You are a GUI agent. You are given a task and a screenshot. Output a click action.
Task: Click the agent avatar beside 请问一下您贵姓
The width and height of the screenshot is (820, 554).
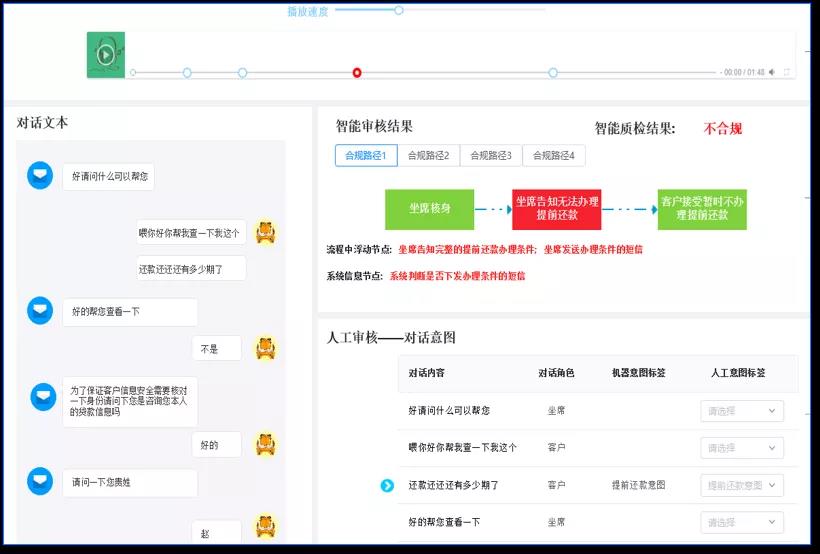point(40,482)
